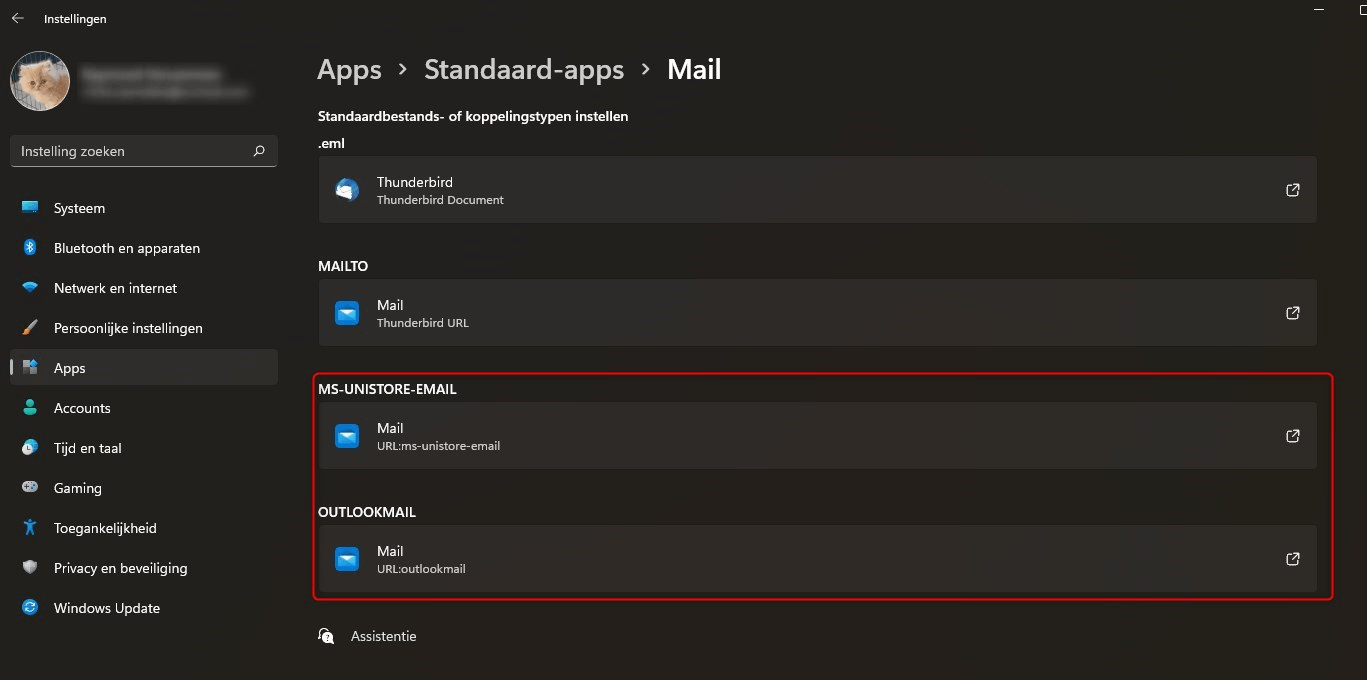Screen dimensions: 1367x680
Task: Go back with the arrow beside Instellingen
Action: coord(18,18)
